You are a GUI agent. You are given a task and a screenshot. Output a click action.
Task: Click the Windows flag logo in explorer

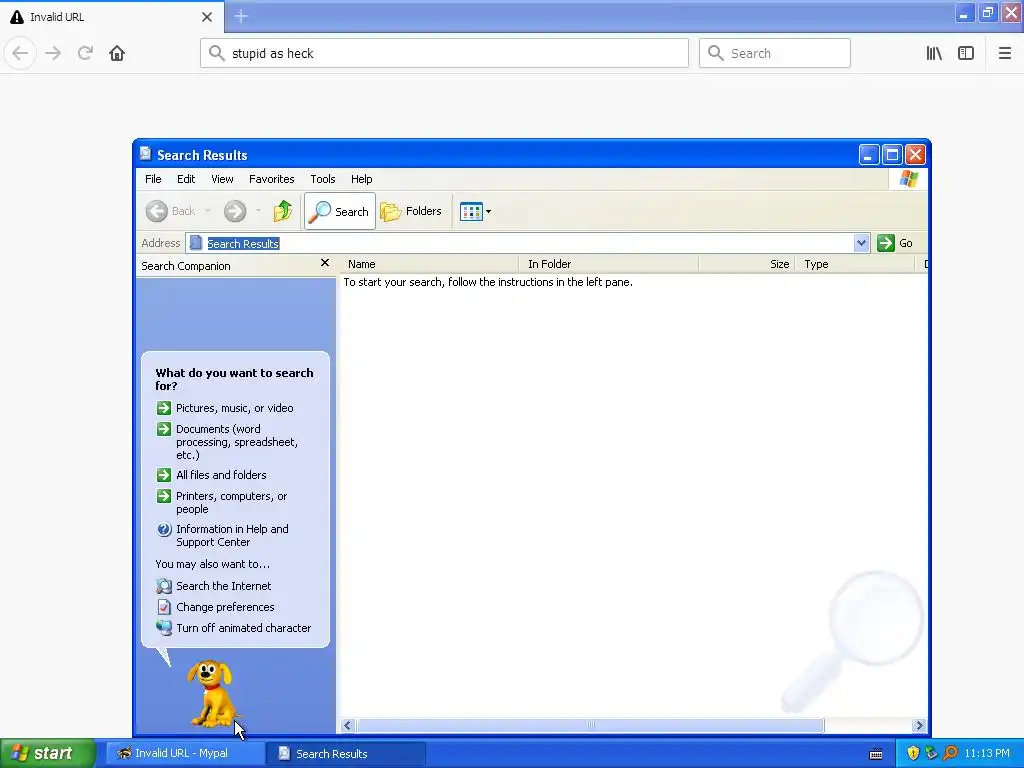click(x=908, y=179)
